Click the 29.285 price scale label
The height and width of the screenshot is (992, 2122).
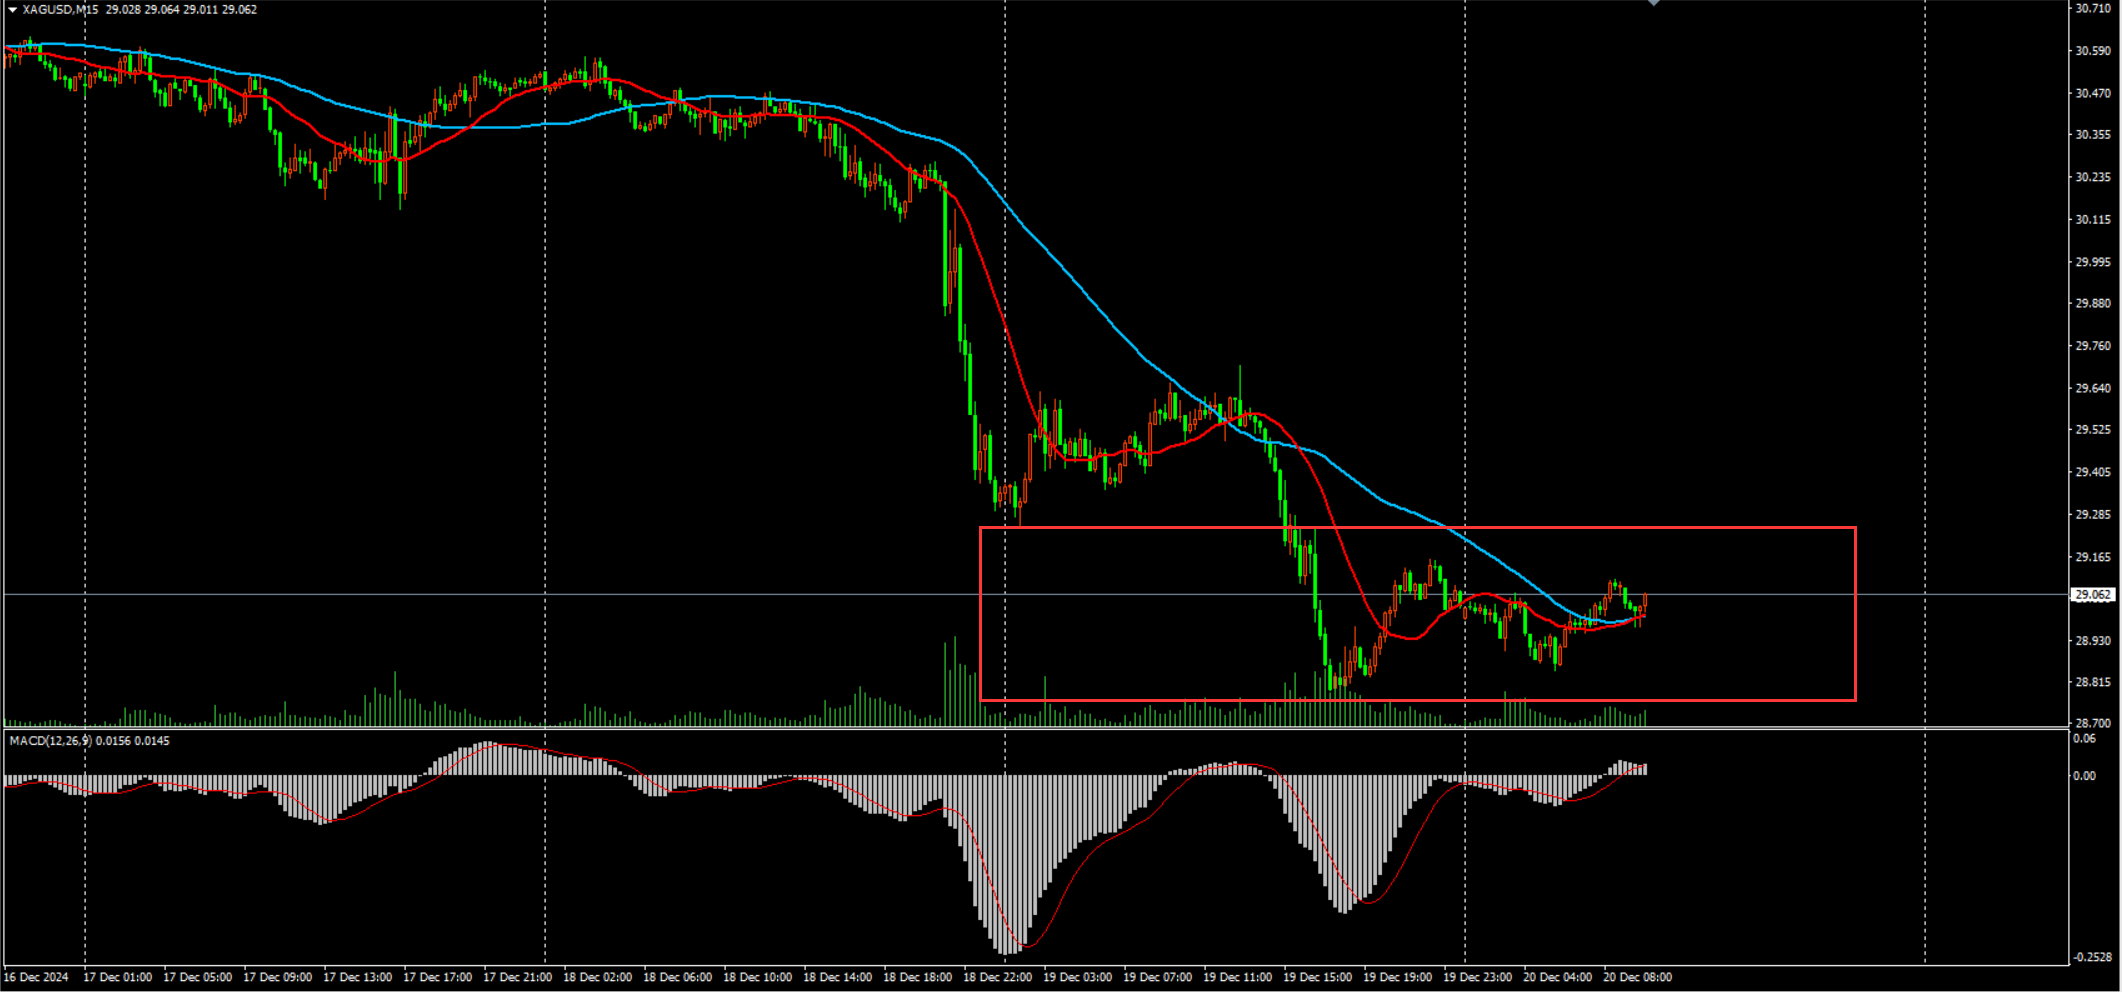2093,515
